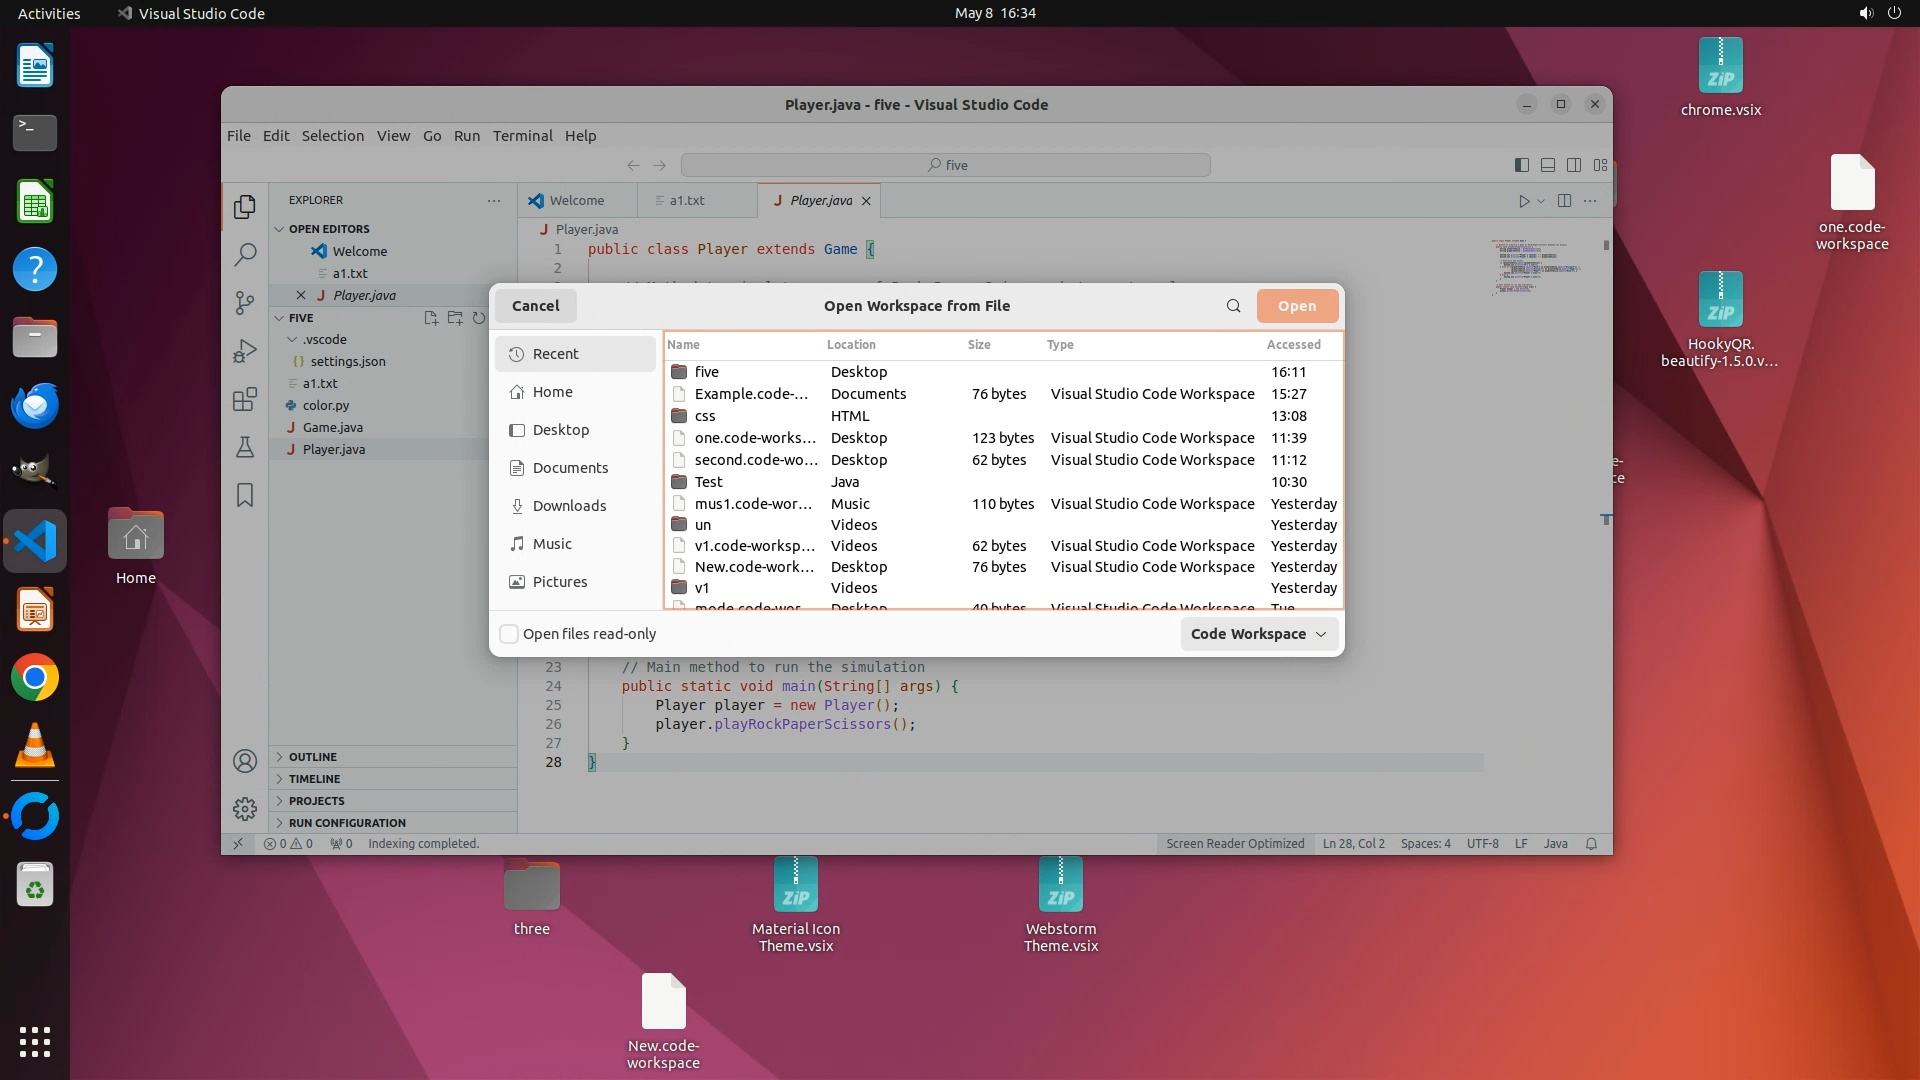Open the Extensions view icon
Image resolution: width=1920 pixels, height=1080 pixels.
[245, 400]
